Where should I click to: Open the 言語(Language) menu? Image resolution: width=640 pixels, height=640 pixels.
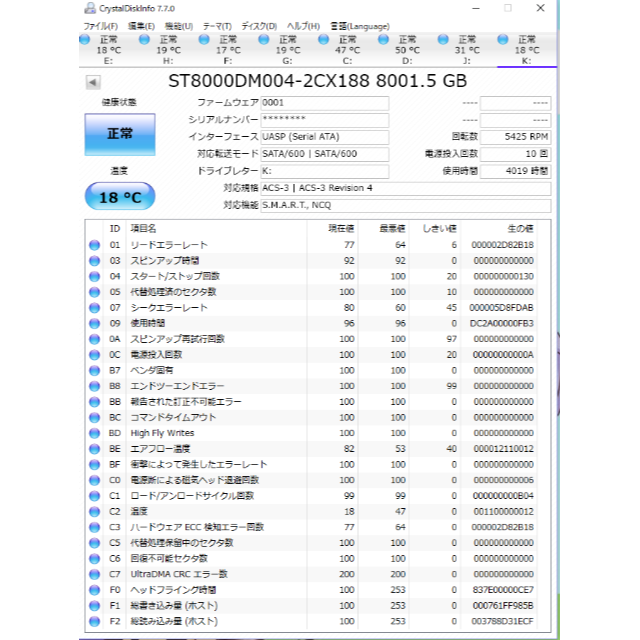(360, 27)
